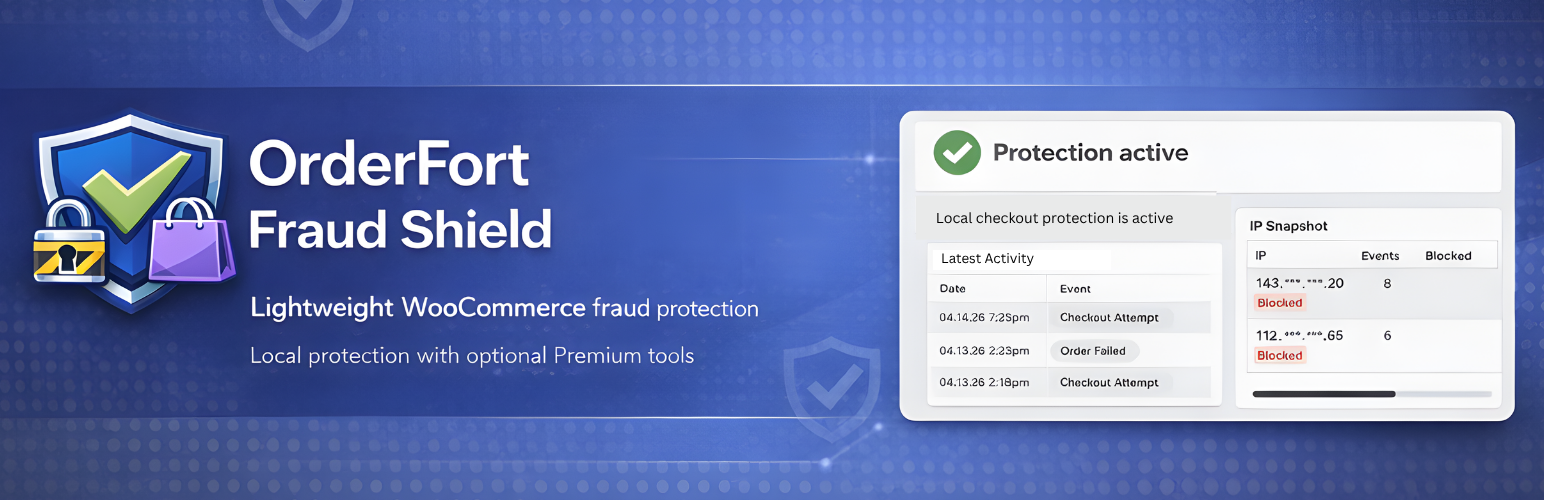Click the Event column header
Screen dimensions: 1544x500
[1075, 289]
